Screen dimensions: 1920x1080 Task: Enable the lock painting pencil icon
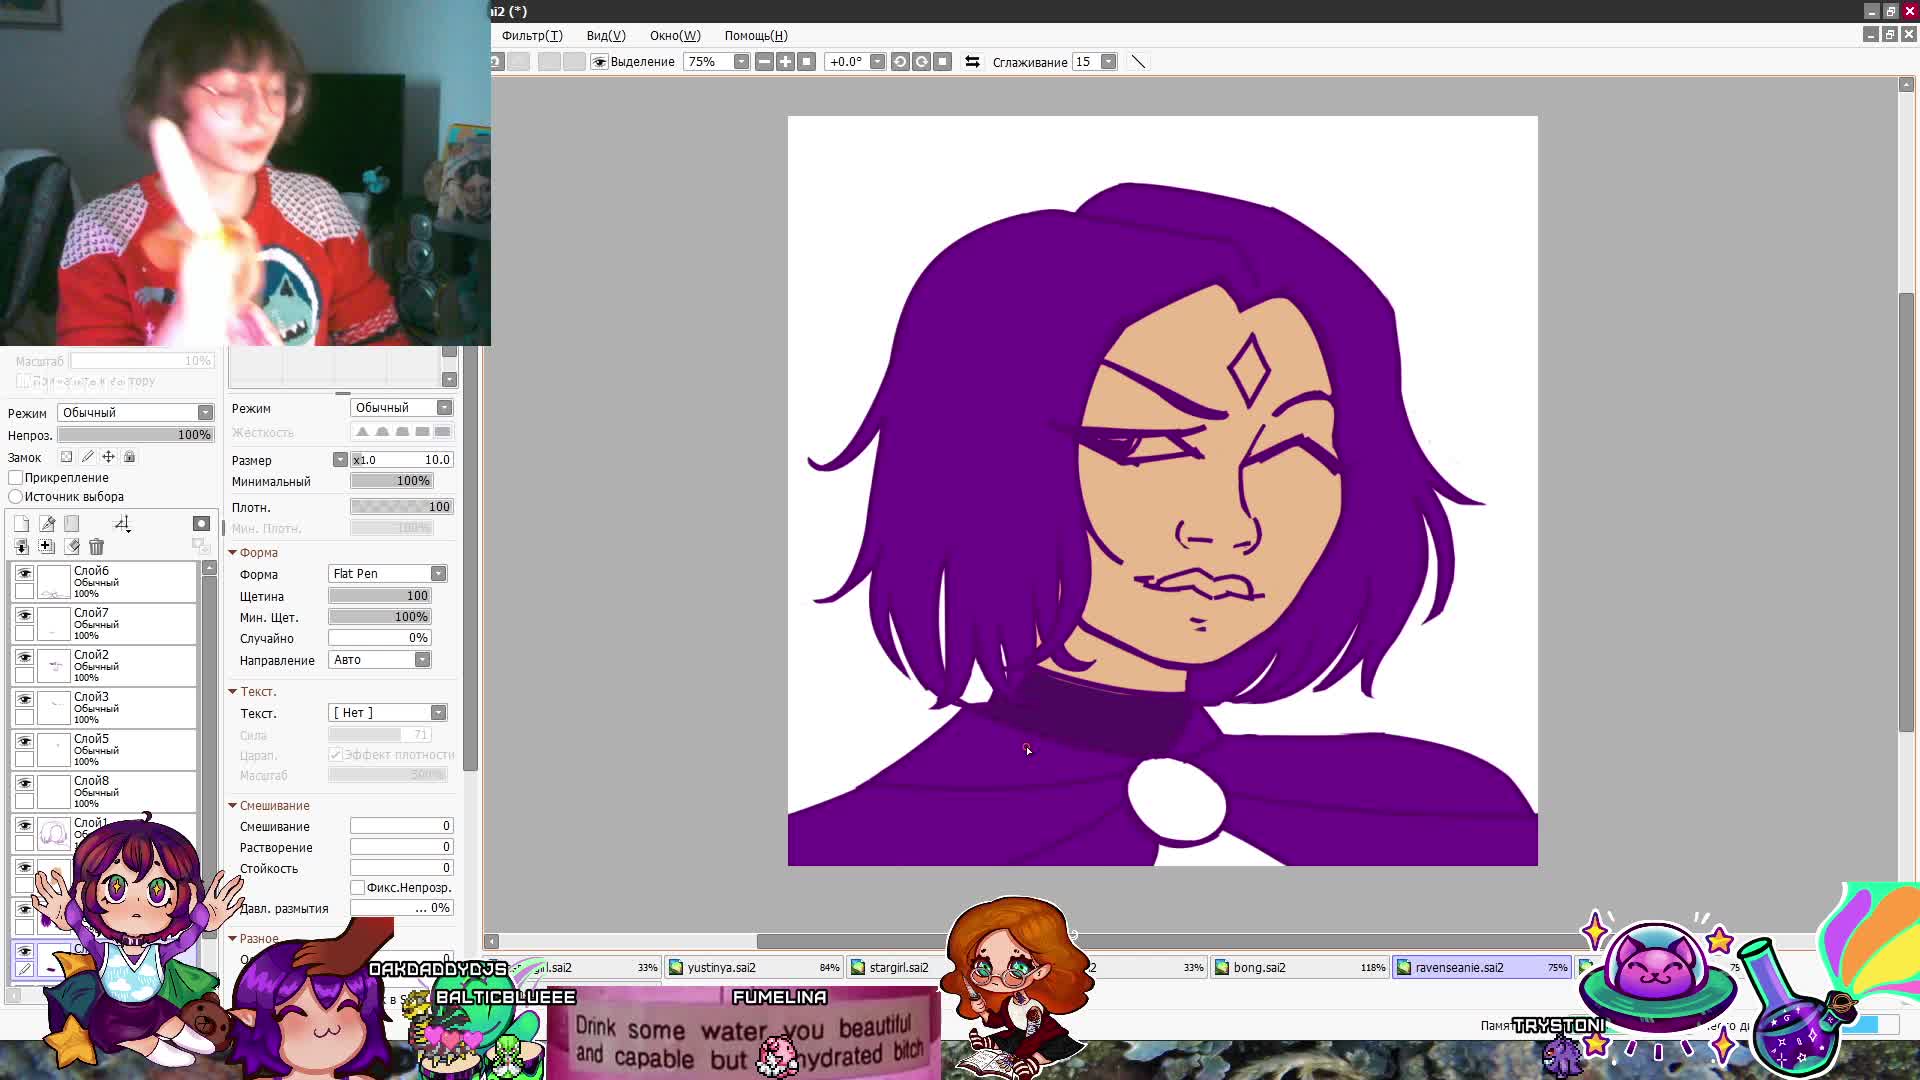87,457
